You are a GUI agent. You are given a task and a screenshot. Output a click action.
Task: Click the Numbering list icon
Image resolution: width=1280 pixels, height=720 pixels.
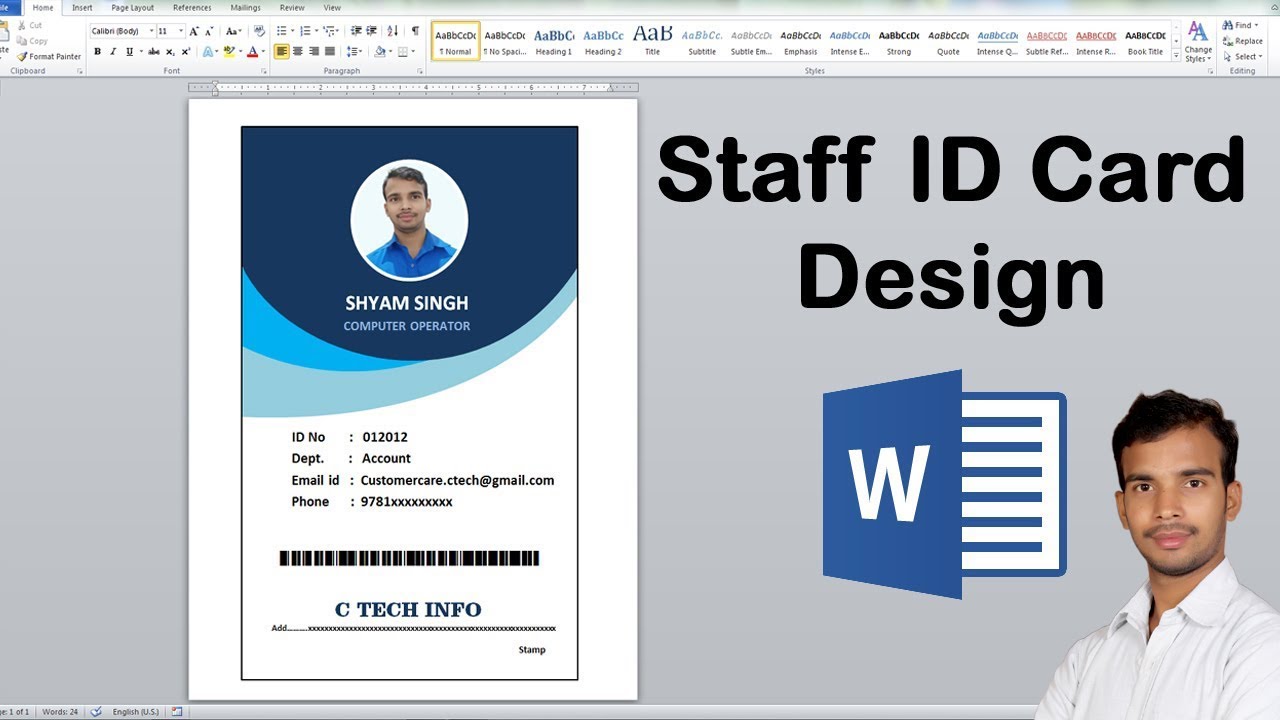point(307,31)
